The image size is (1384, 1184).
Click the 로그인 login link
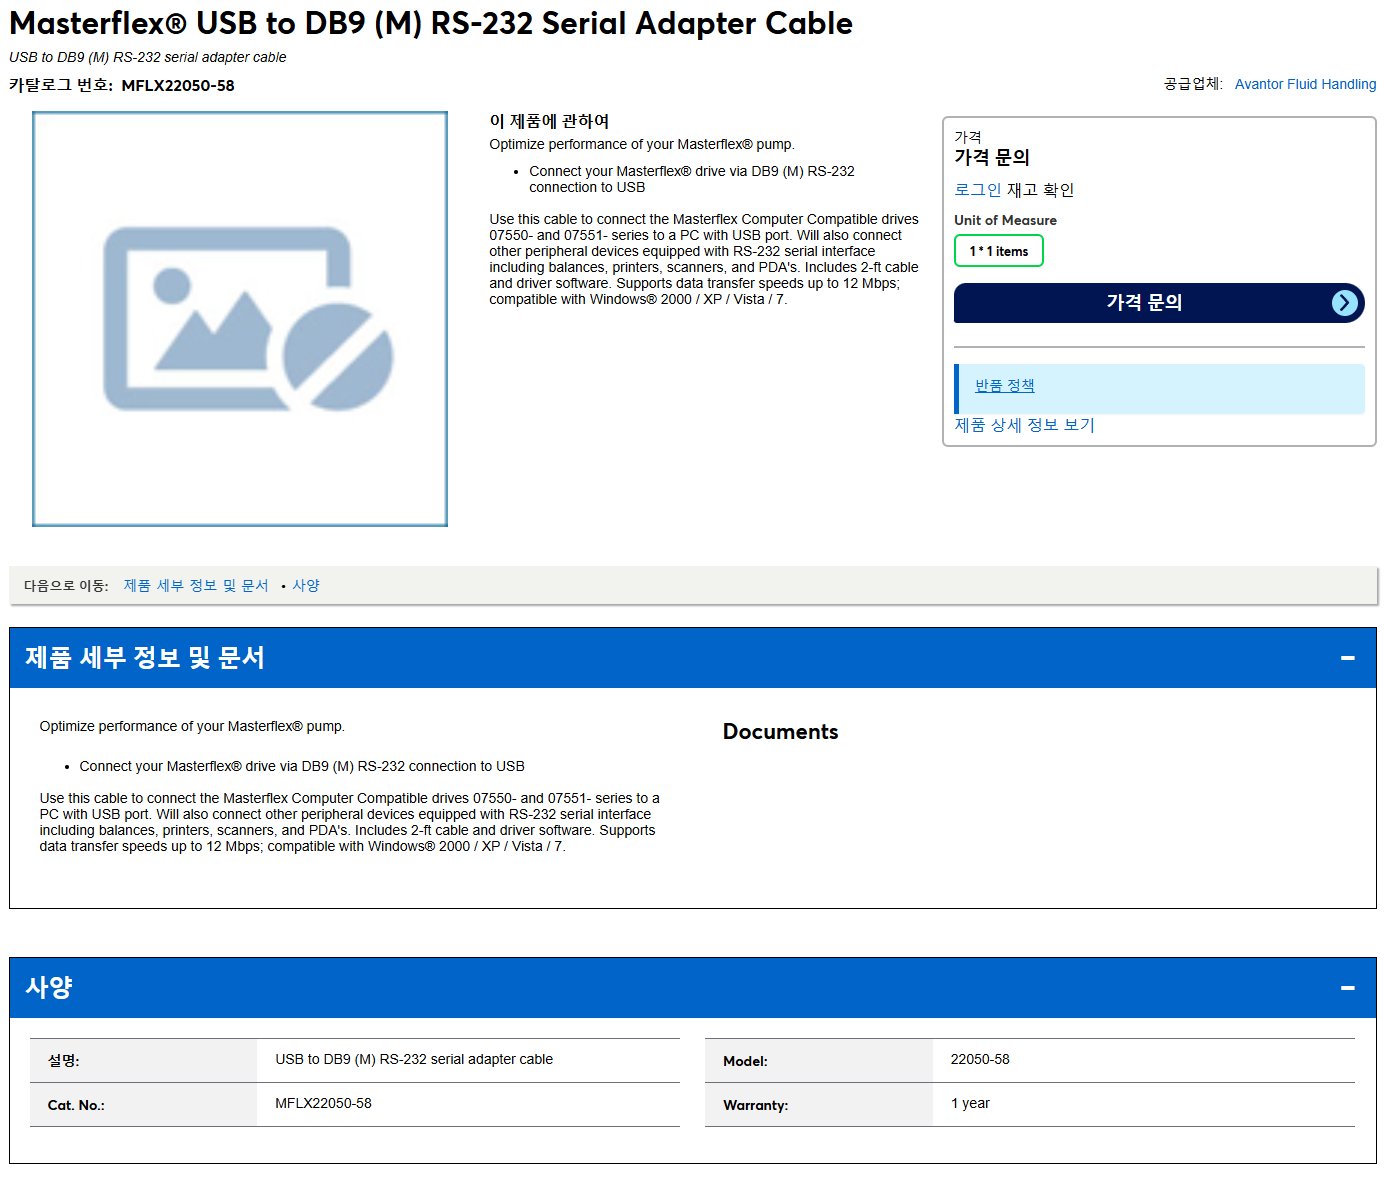click(x=977, y=190)
